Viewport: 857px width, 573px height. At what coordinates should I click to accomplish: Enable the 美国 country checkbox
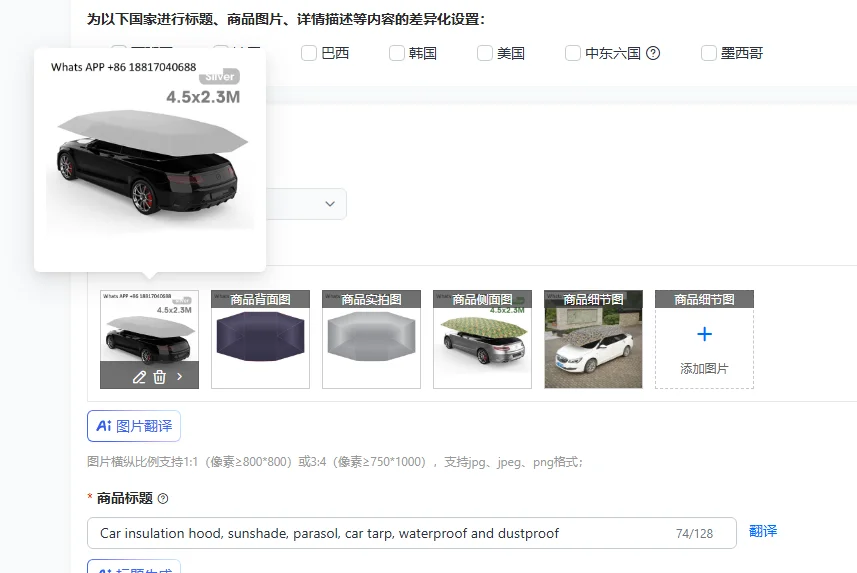tap(485, 53)
